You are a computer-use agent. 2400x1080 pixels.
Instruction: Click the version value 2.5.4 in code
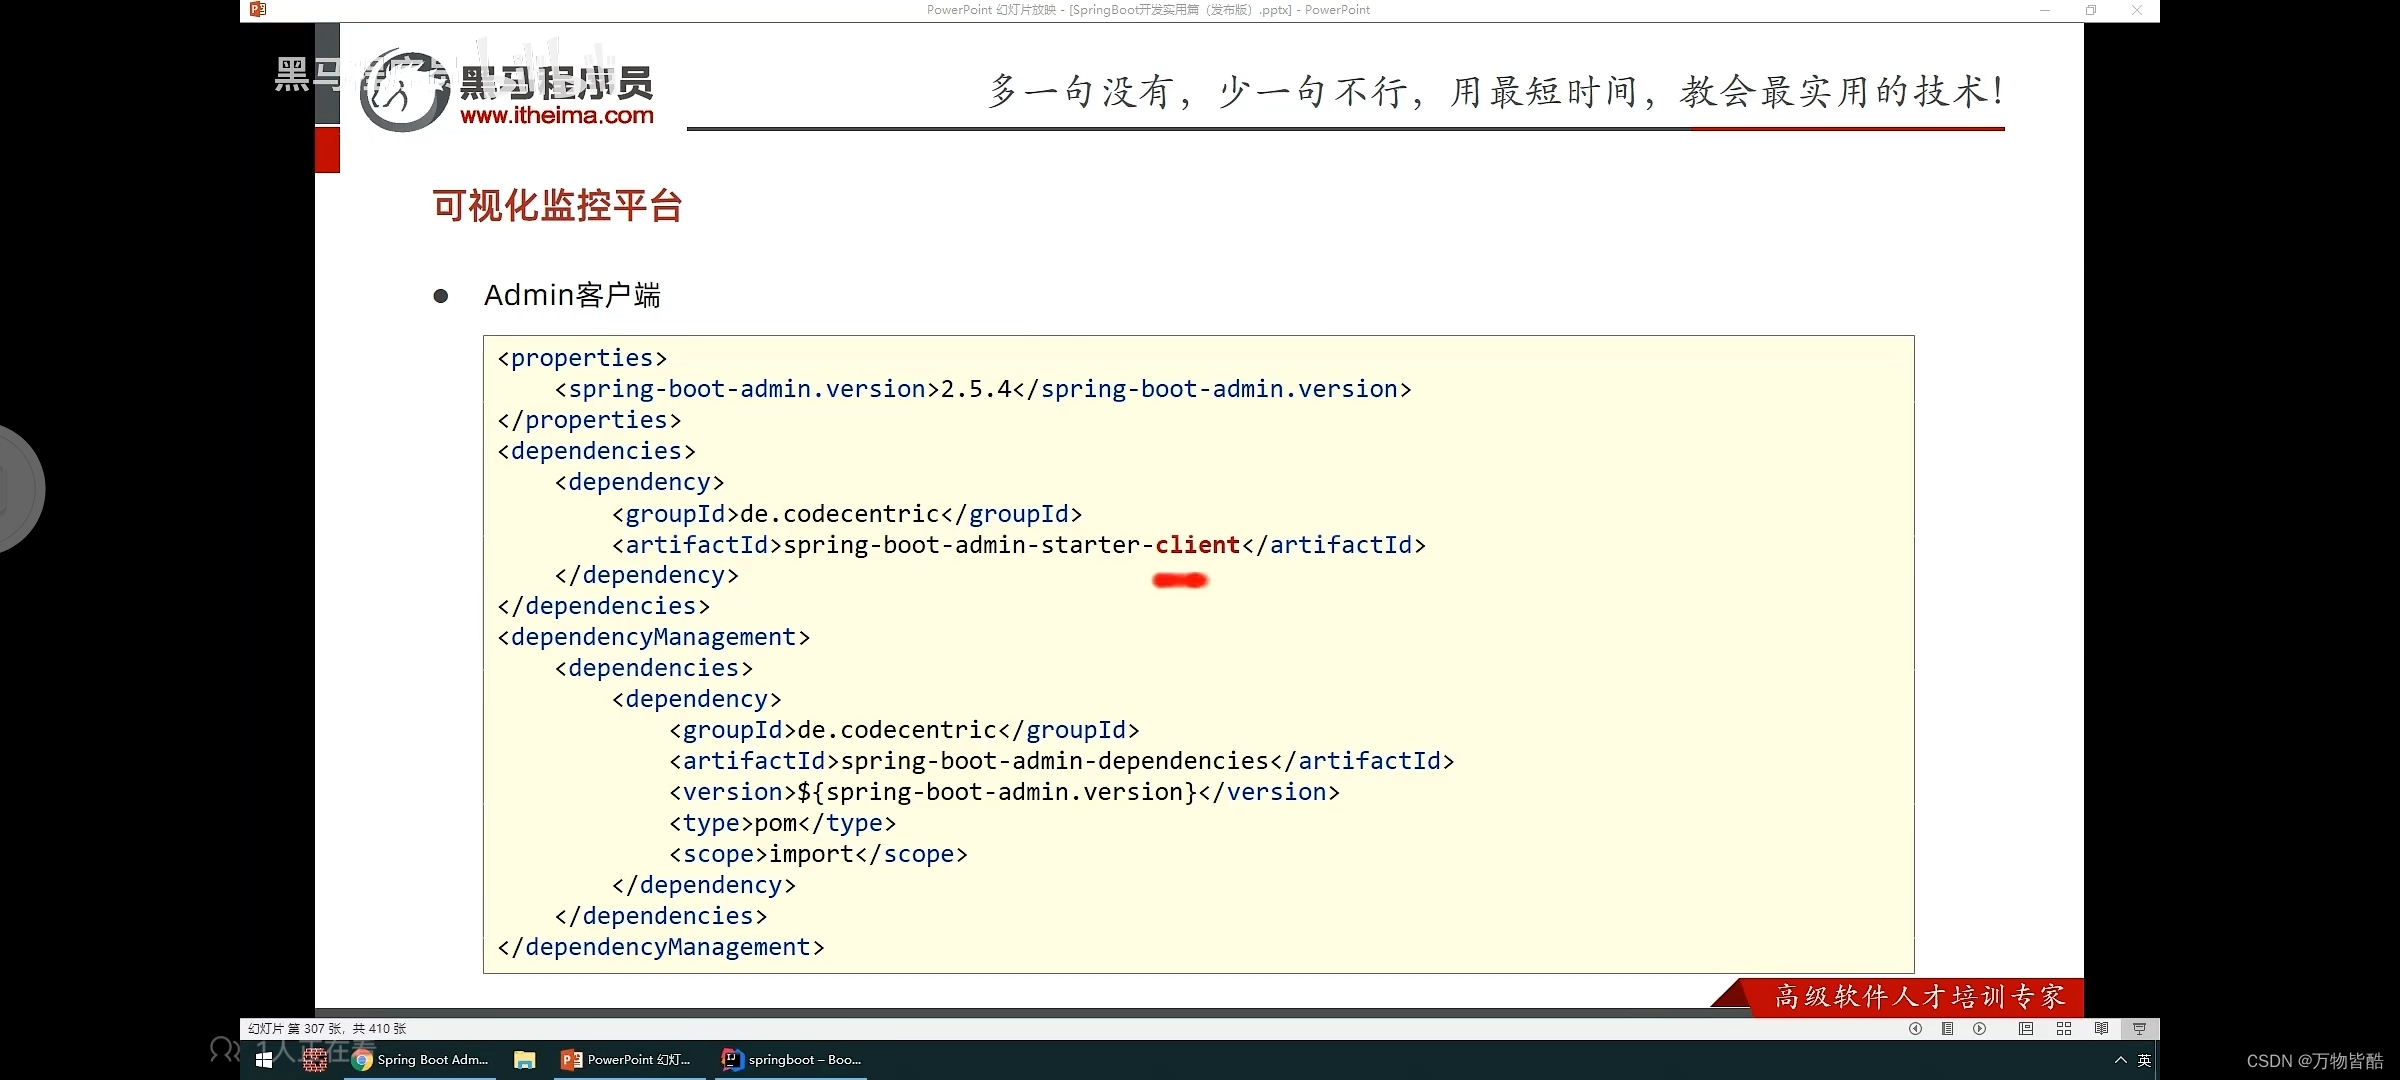(976, 389)
